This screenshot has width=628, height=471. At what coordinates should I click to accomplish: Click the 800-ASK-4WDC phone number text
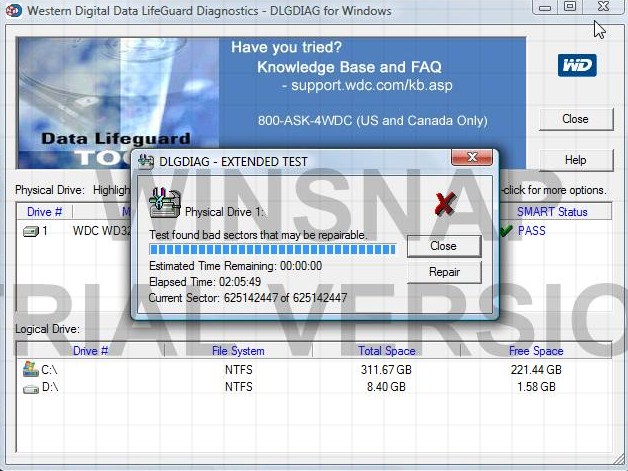click(x=372, y=121)
